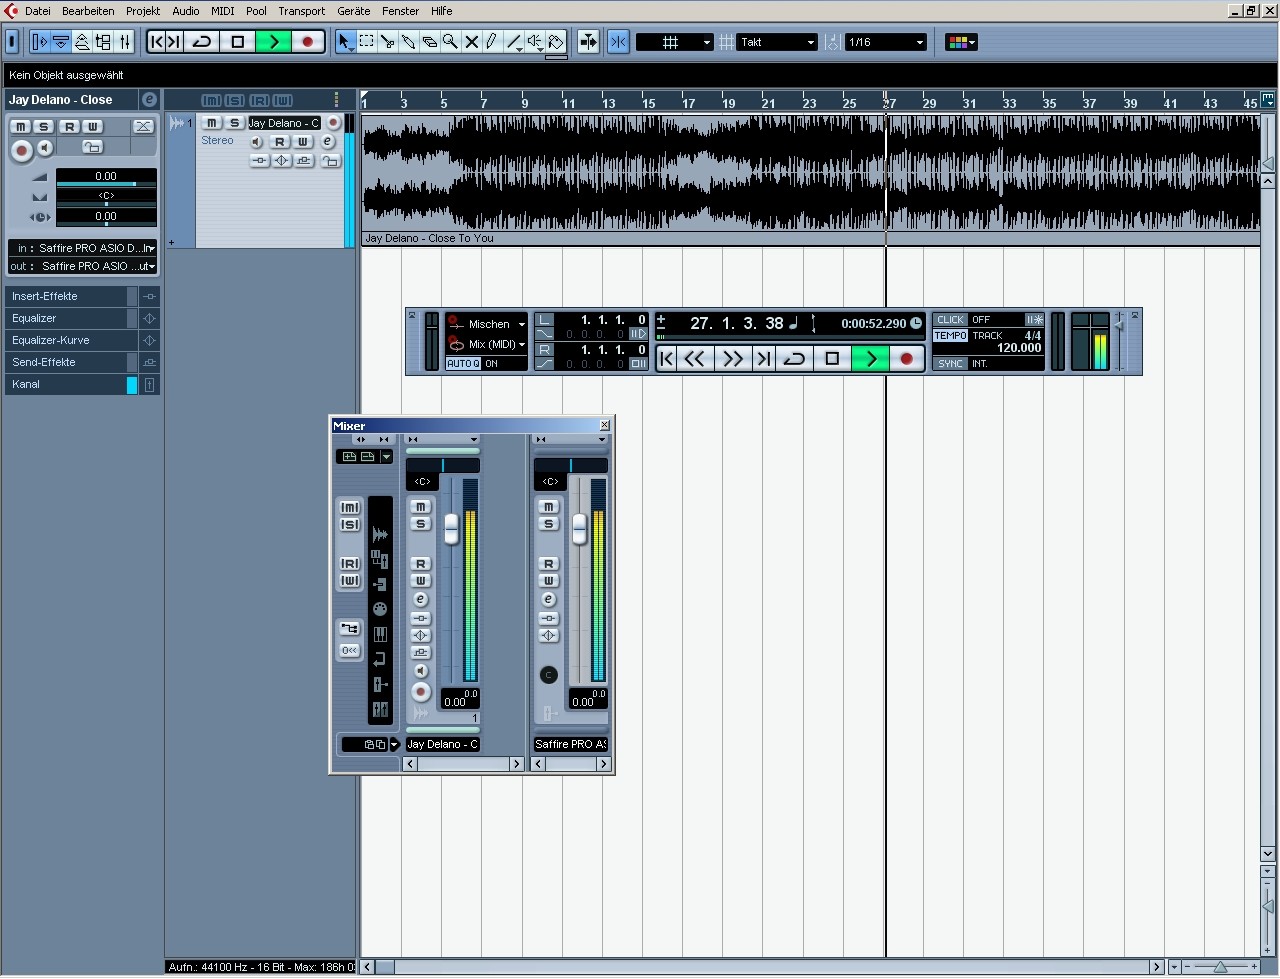Toggle Write automation in Inspector
The height and width of the screenshot is (979, 1280).
[x=92, y=127]
